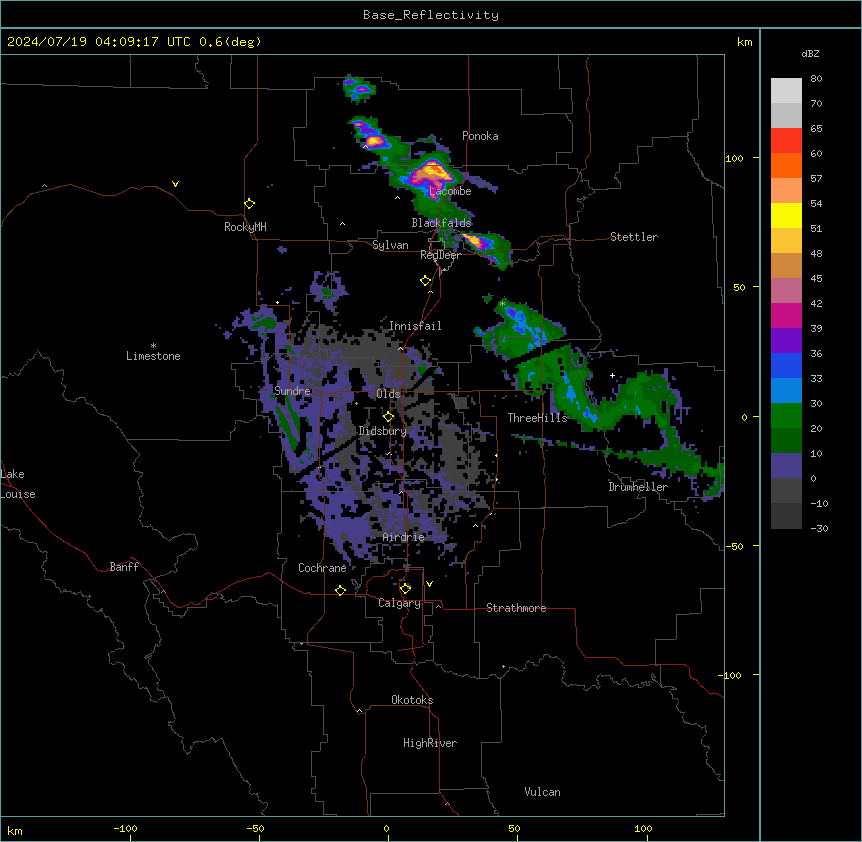
Task: Click the RedDeer city label
Action: tap(441, 255)
